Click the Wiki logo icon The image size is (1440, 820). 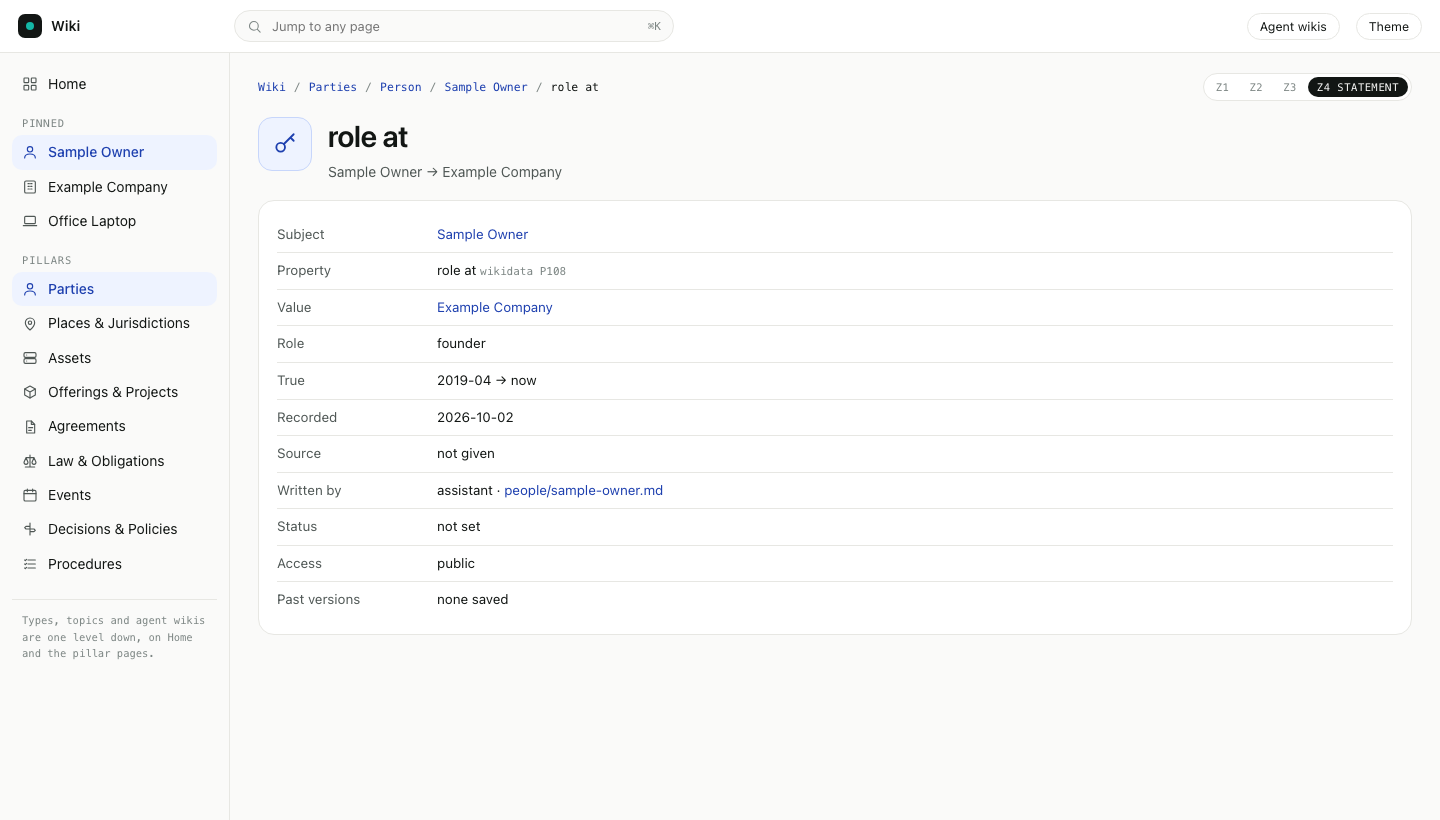pos(30,26)
